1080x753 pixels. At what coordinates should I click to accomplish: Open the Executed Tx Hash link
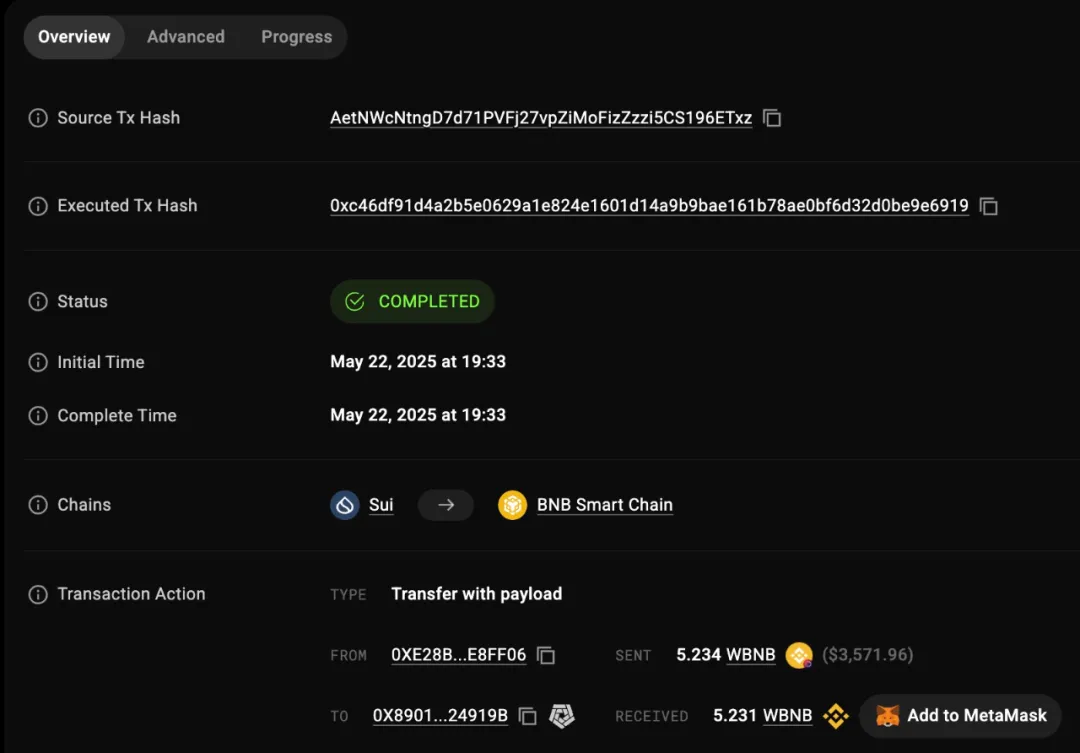tap(649, 206)
